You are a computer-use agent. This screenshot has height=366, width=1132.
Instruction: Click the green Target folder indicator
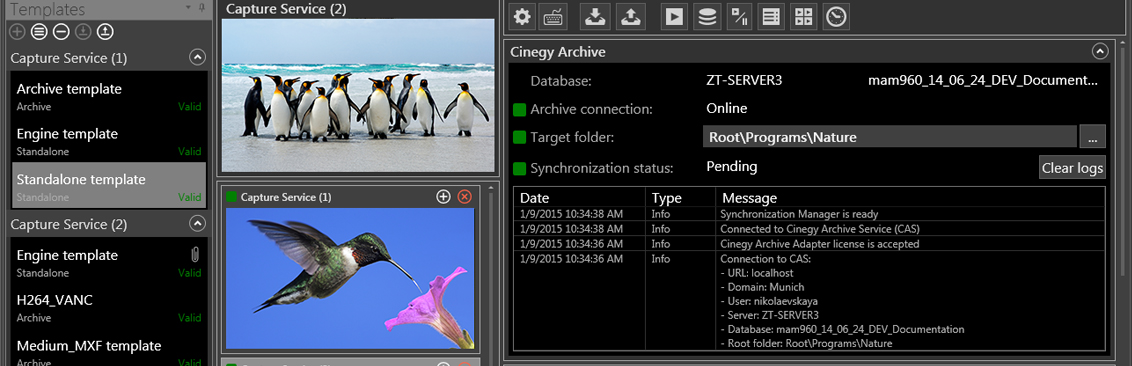pyautogui.click(x=519, y=137)
